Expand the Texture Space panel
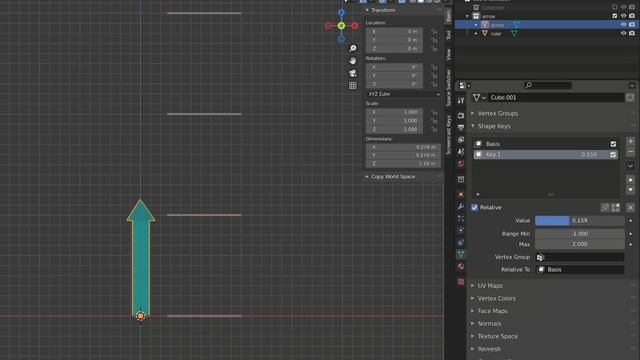This screenshot has height=360, width=640. [473, 336]
